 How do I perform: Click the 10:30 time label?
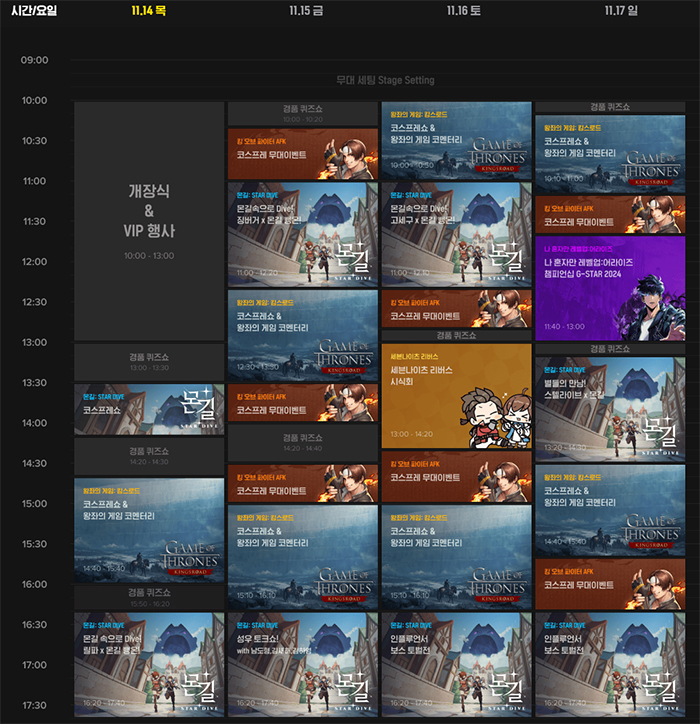34,141
